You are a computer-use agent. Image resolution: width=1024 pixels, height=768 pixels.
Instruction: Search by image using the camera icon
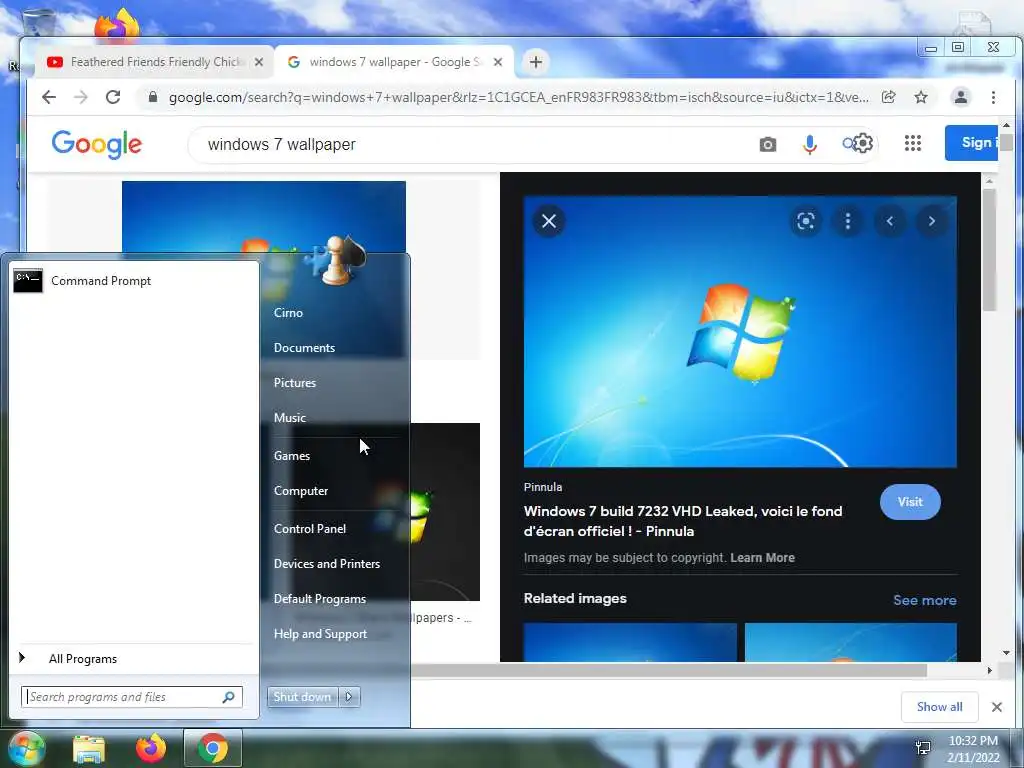[768, 144]
